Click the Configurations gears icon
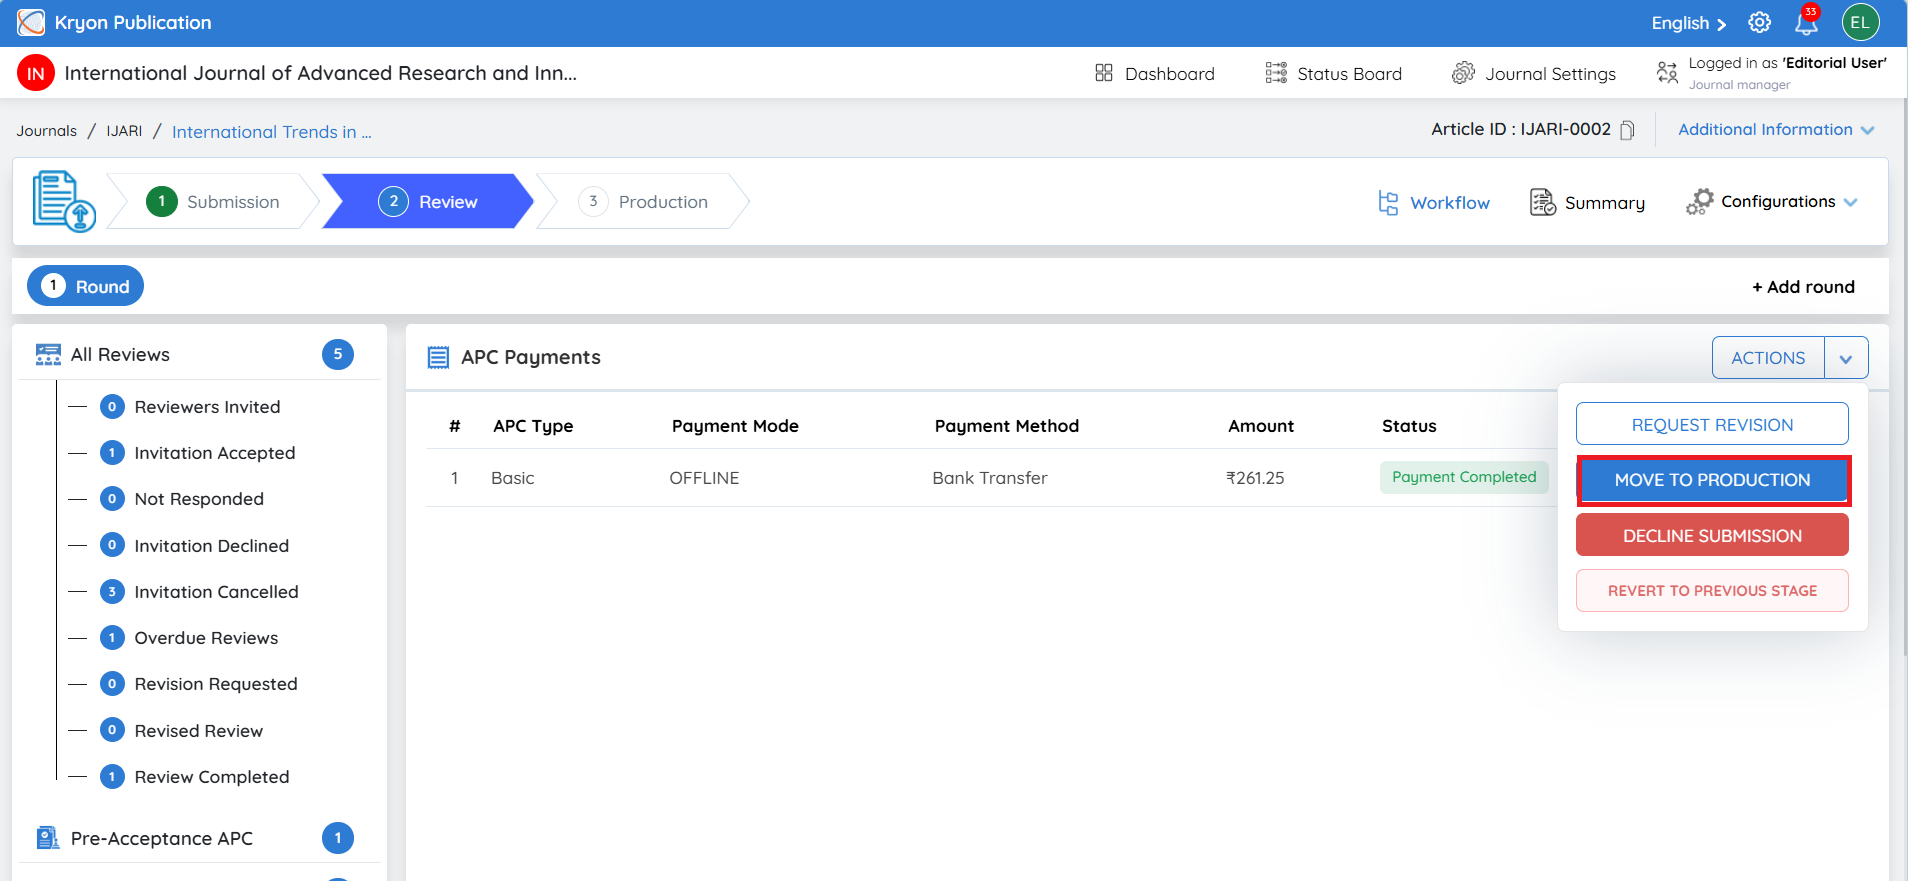 (x=1699, y=202)
